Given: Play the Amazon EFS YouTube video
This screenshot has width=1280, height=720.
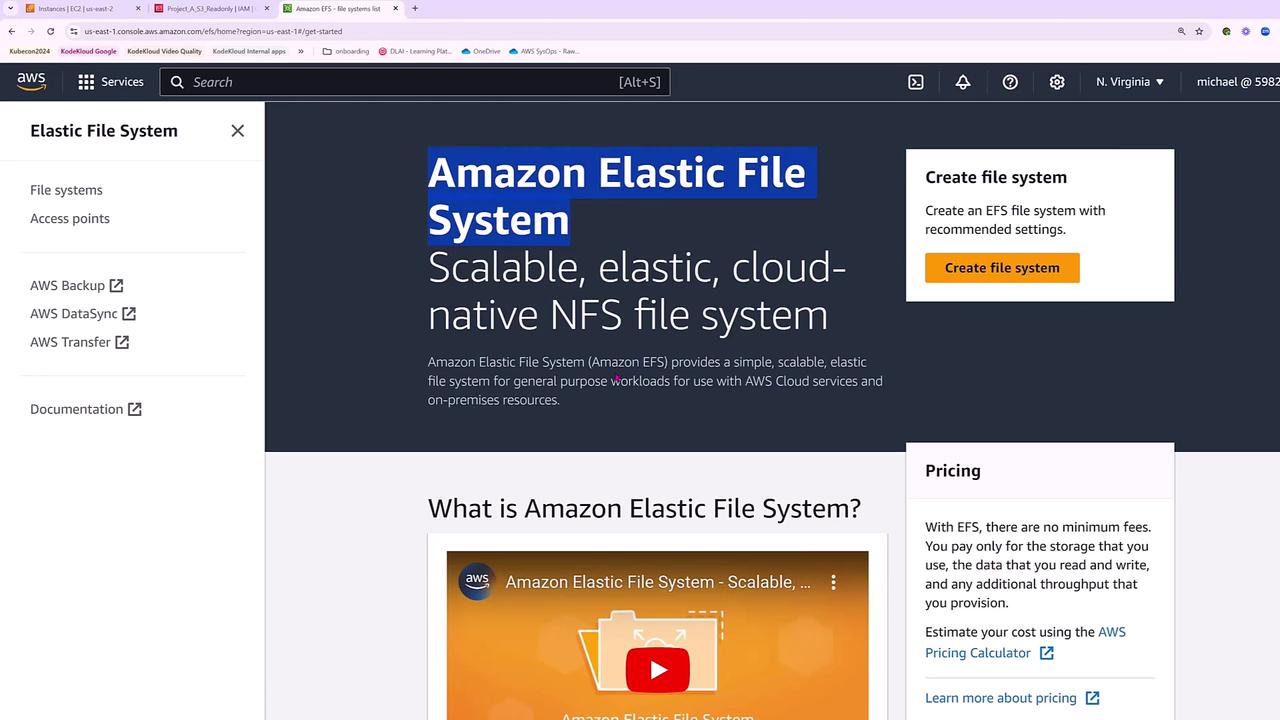Looking at the screenshot, I should pyautogui.click(x=657, y=670).
